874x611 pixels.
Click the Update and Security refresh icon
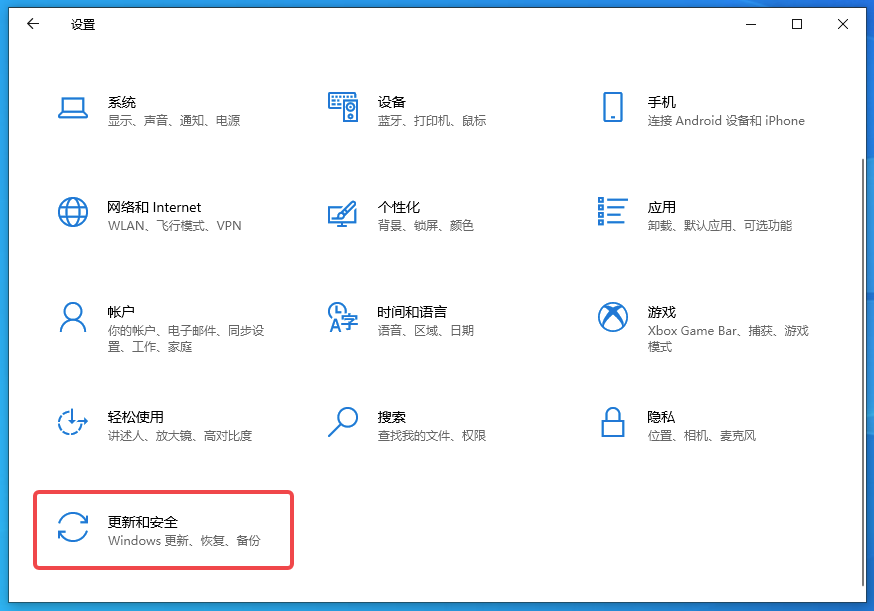73,527
